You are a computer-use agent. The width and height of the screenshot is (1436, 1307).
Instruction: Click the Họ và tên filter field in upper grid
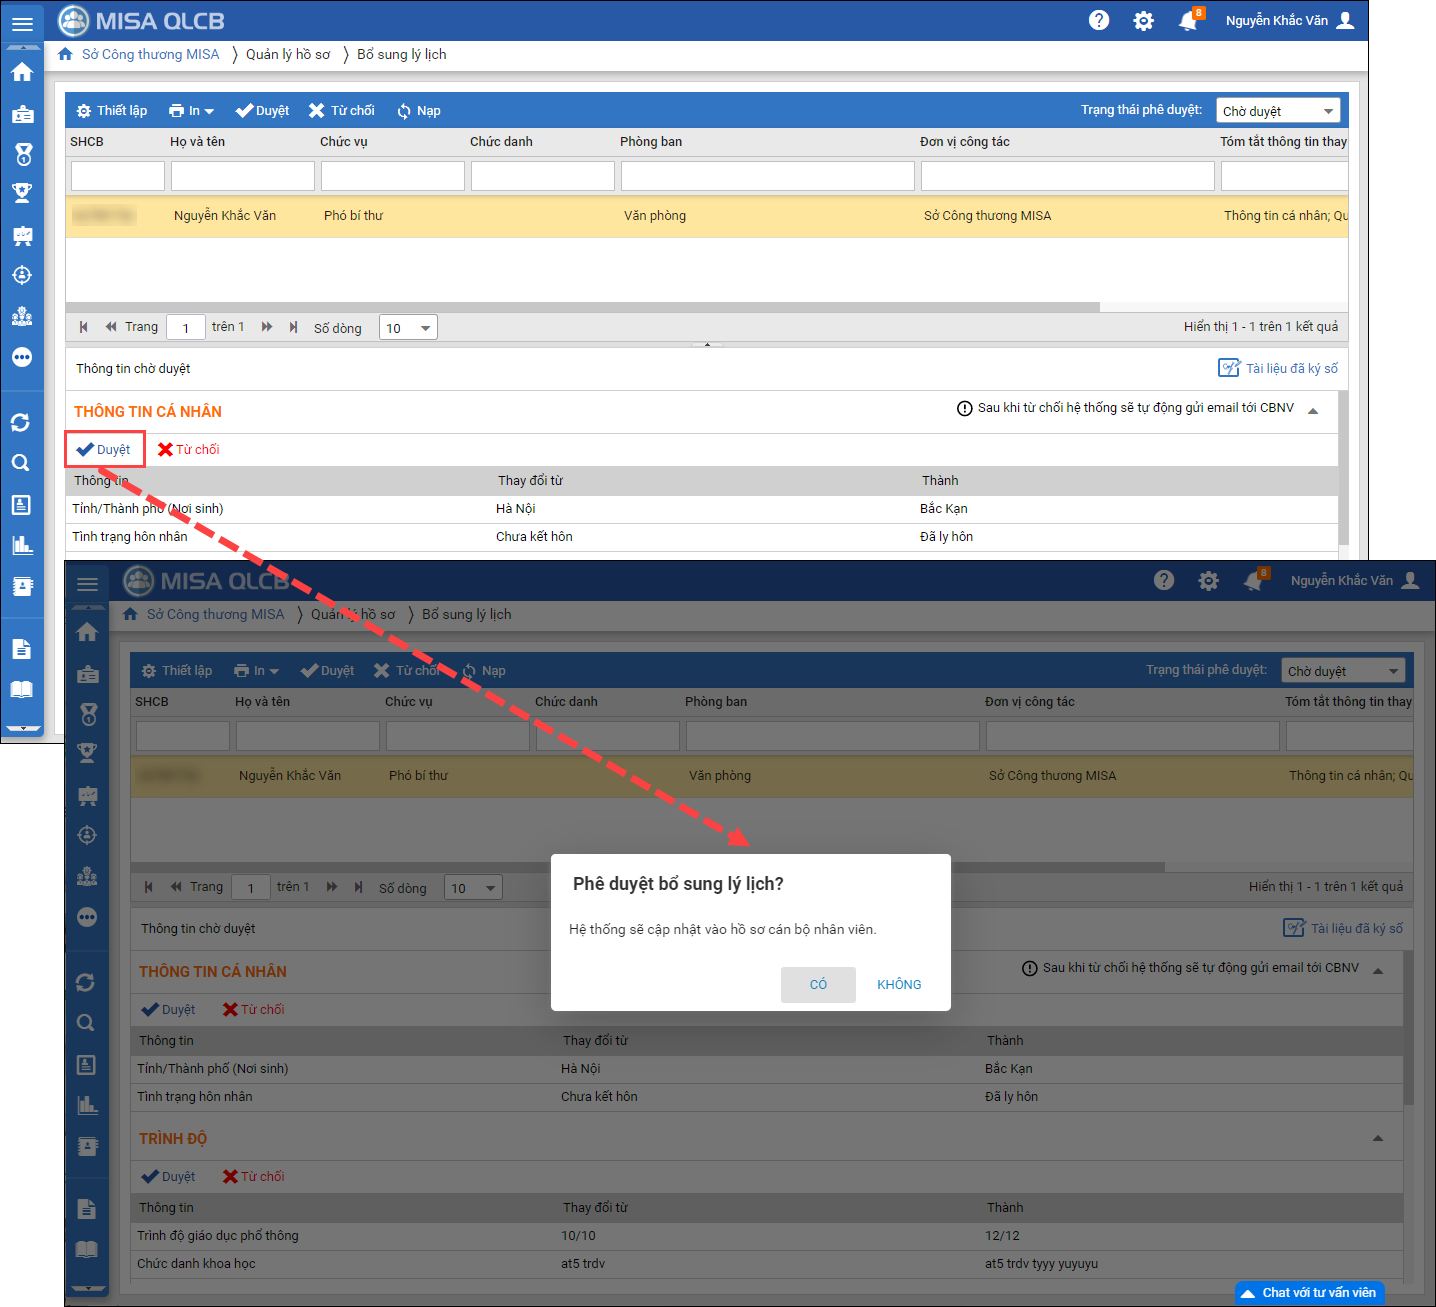(x=243, y=176)
